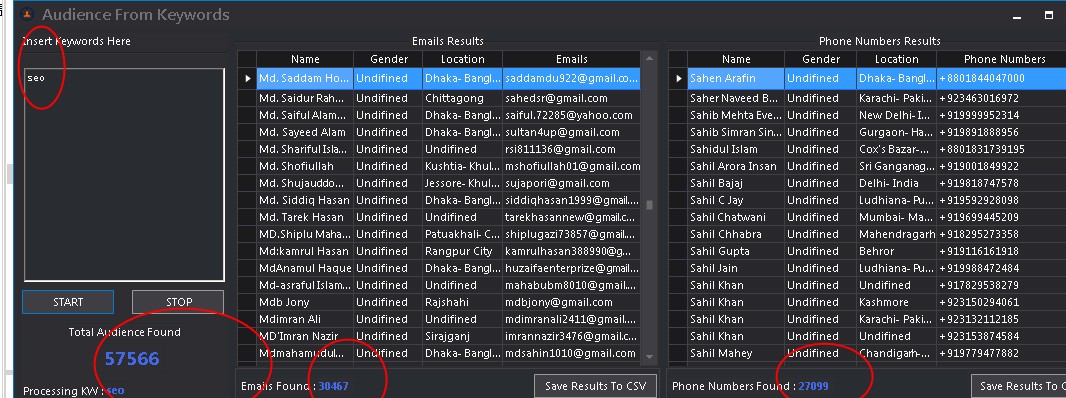The height and width of the screenshot is (398, 1066).
Task: Click the 27099 phone numbers found count
Action: tap(814, 386)
